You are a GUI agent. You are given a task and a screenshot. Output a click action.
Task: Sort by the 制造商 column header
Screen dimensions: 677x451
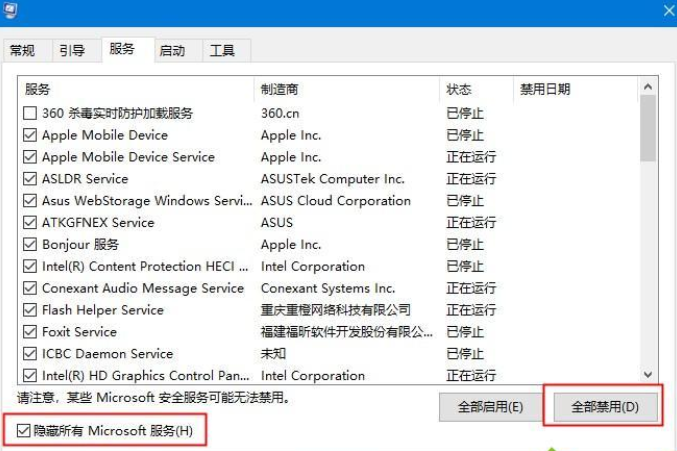(x=345, y=90)
